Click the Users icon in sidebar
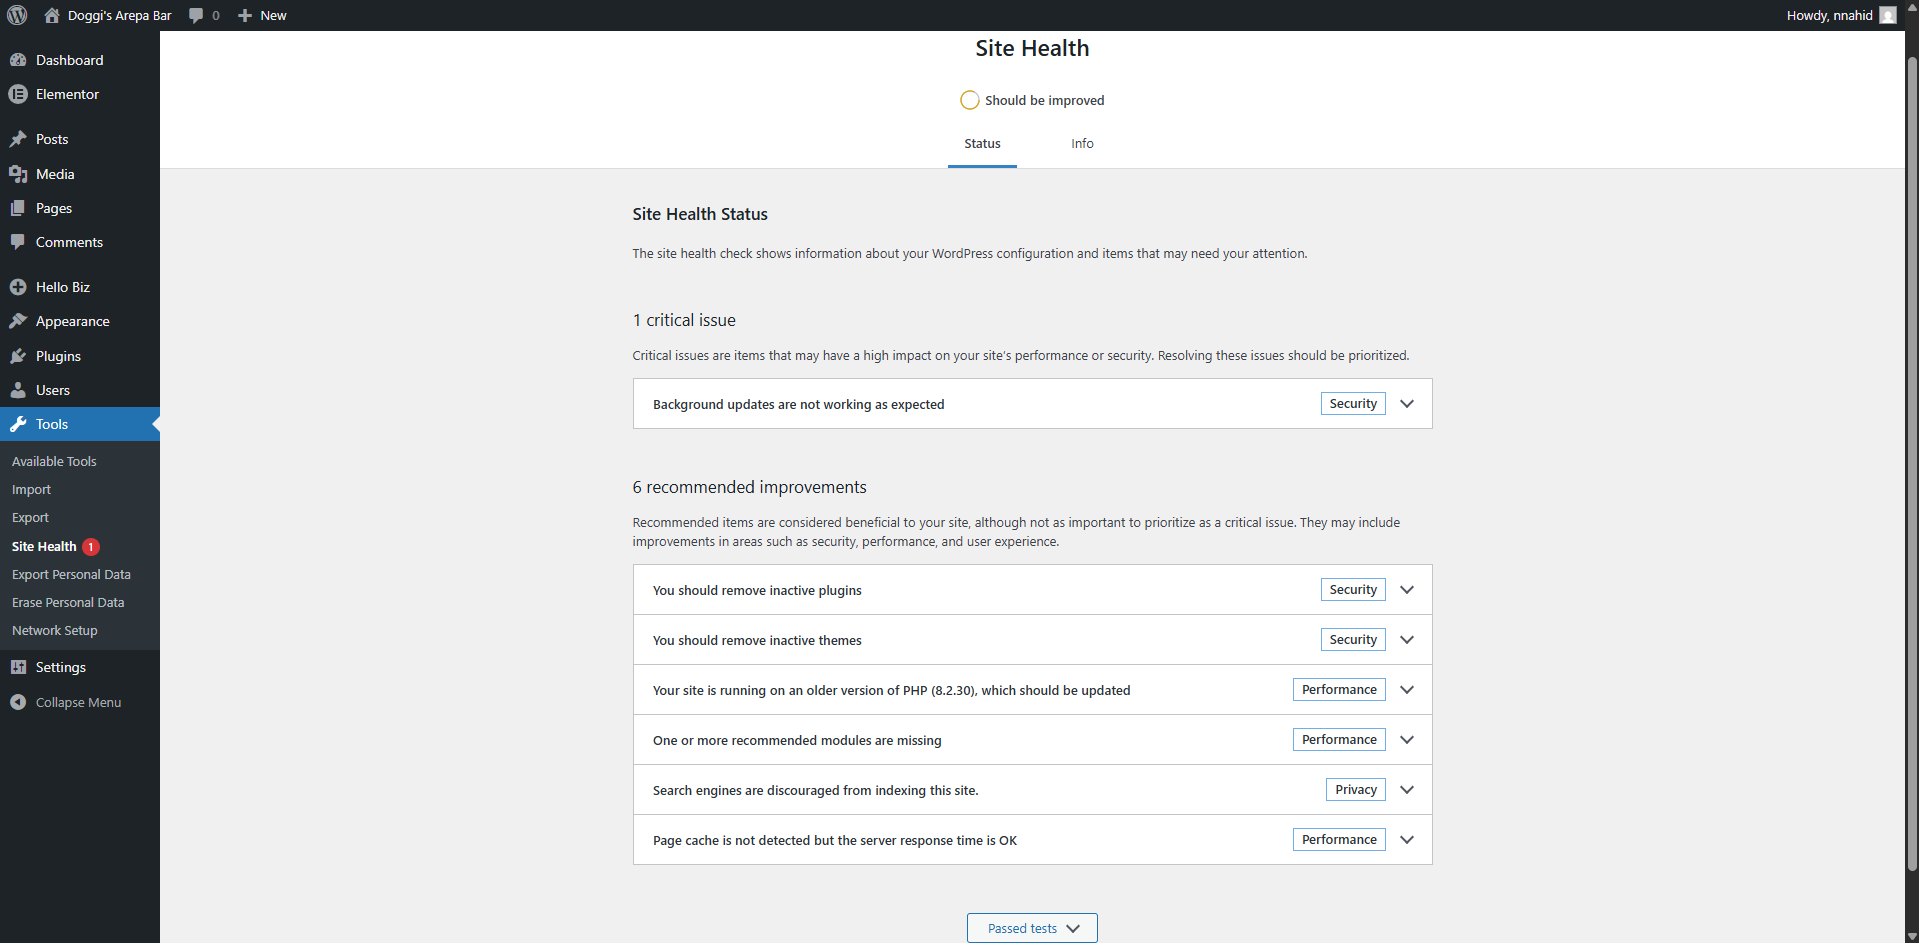 click(20, 390)
